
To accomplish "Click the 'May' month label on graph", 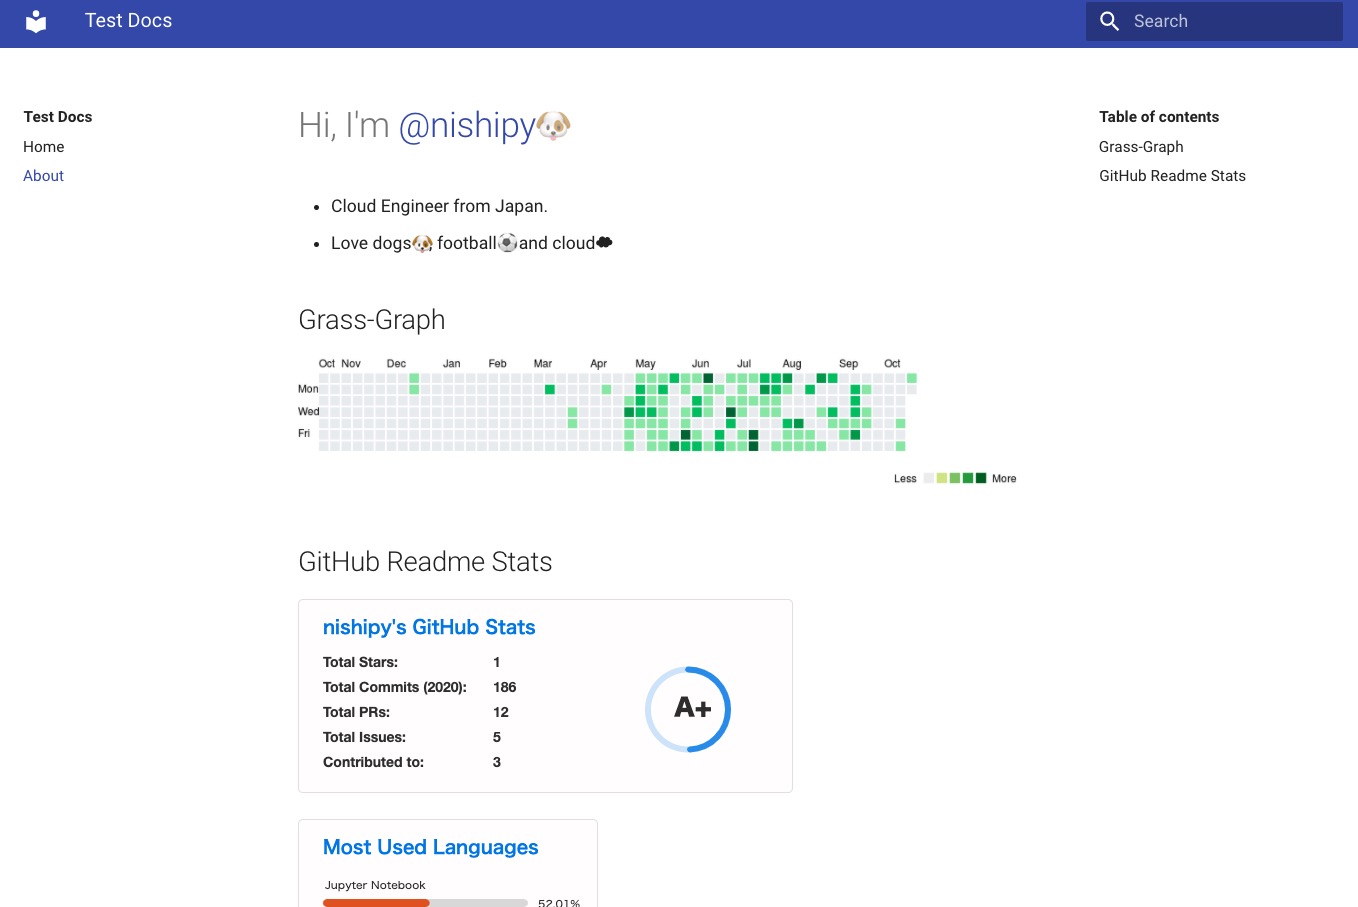I will (645, 364).
